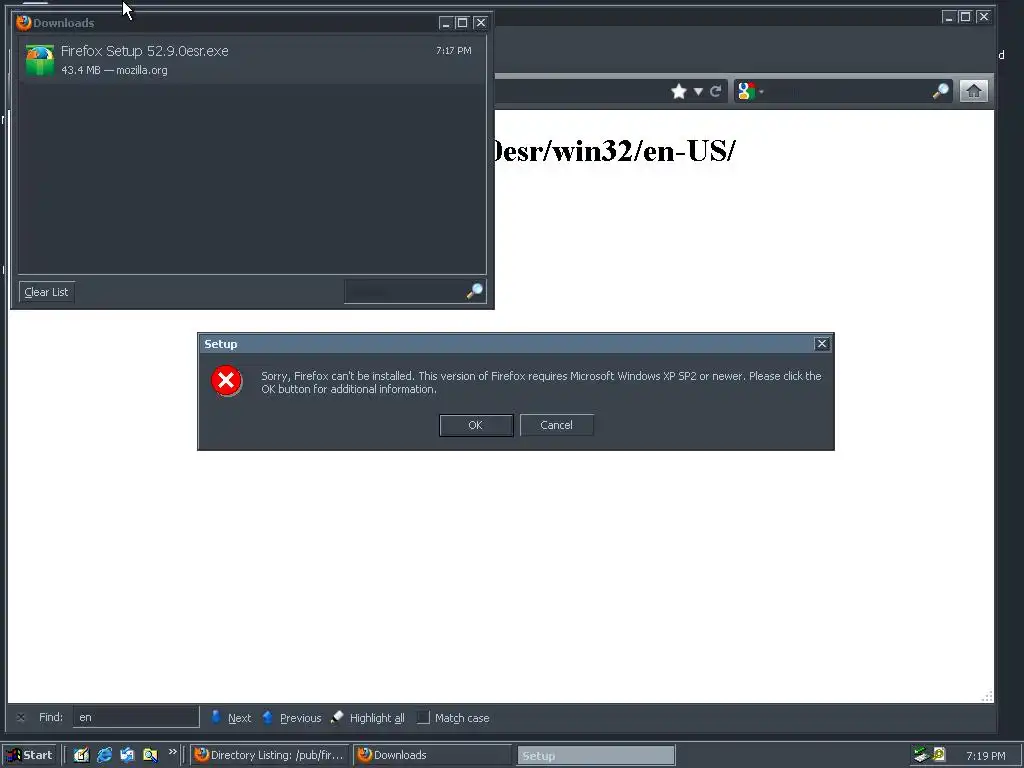Click the bookmark star in Firefox's address bar
Screen dimensions: 1024x768
[679, 91]
